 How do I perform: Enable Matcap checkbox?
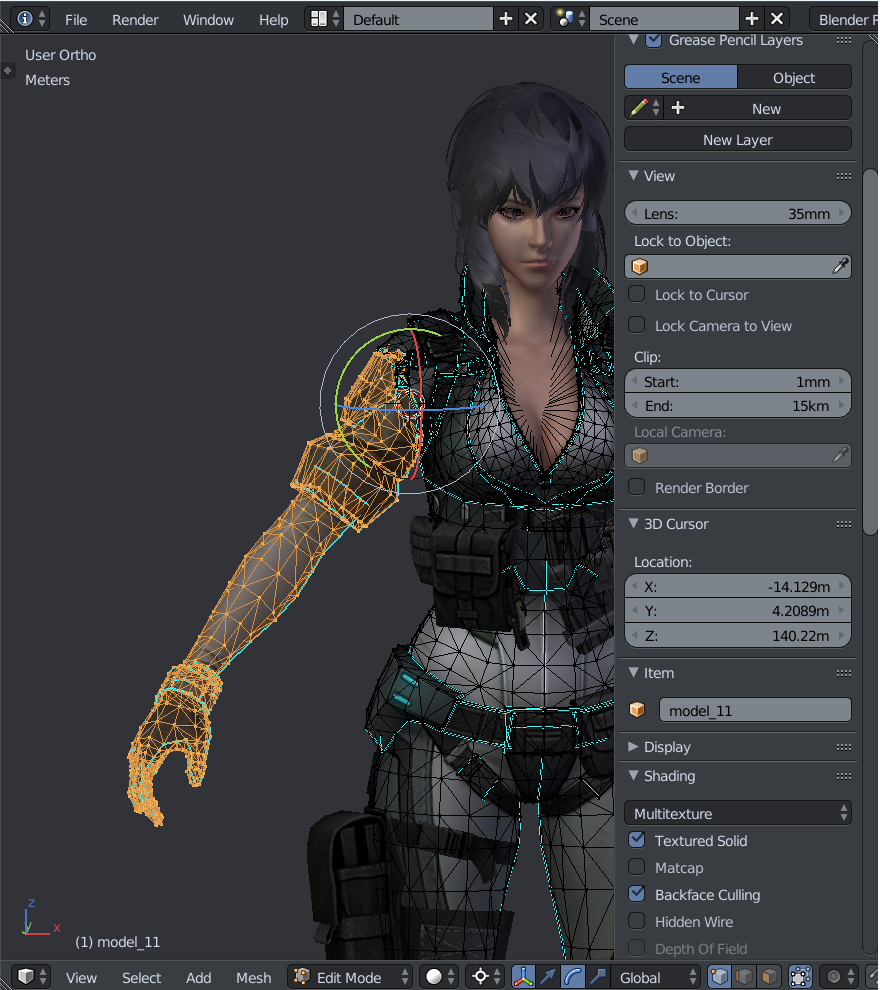[x=636, y=867]
